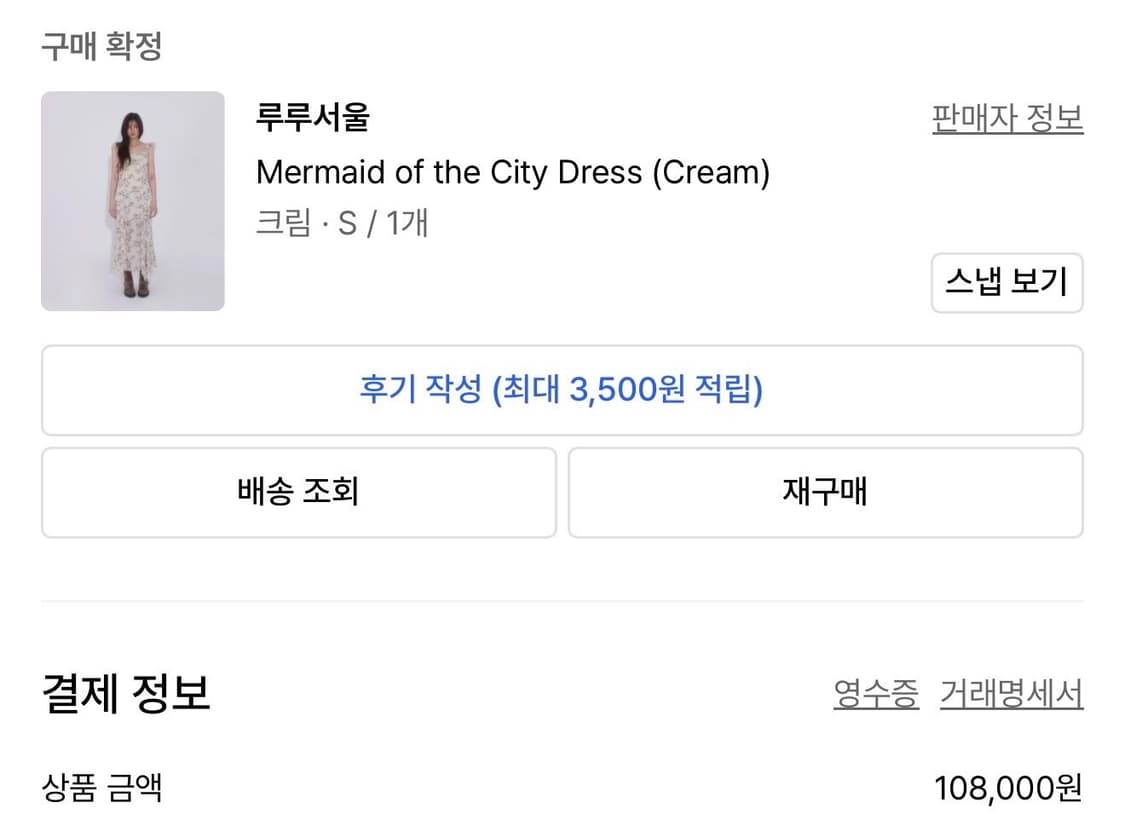Click the 크림 · S option text
Image resolution: width=1125 pixels, height=826 pixels.
click(306, 223)
